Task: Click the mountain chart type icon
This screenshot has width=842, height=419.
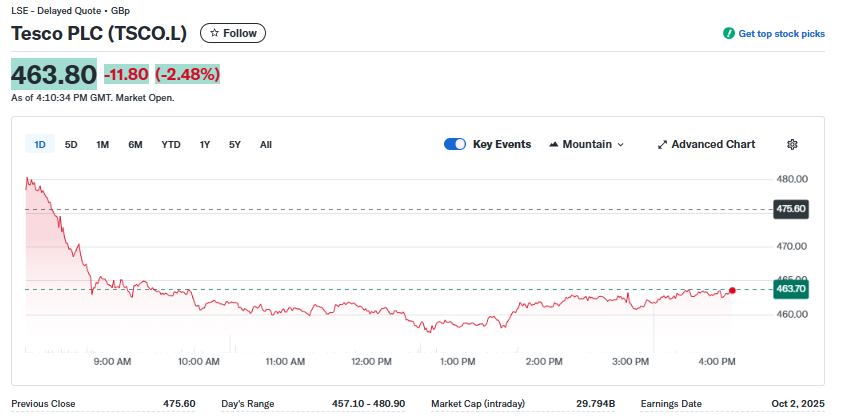Action: 554,144
